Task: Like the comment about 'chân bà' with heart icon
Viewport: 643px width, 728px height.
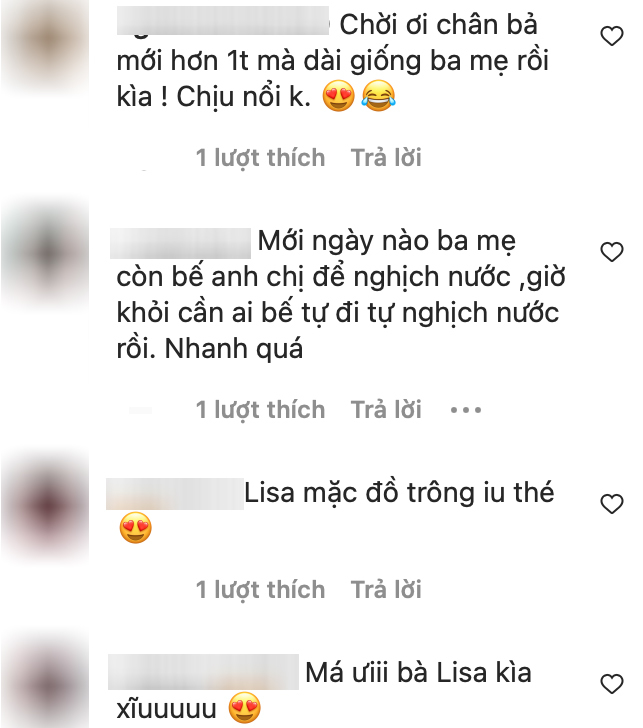Action: [611, 36]
